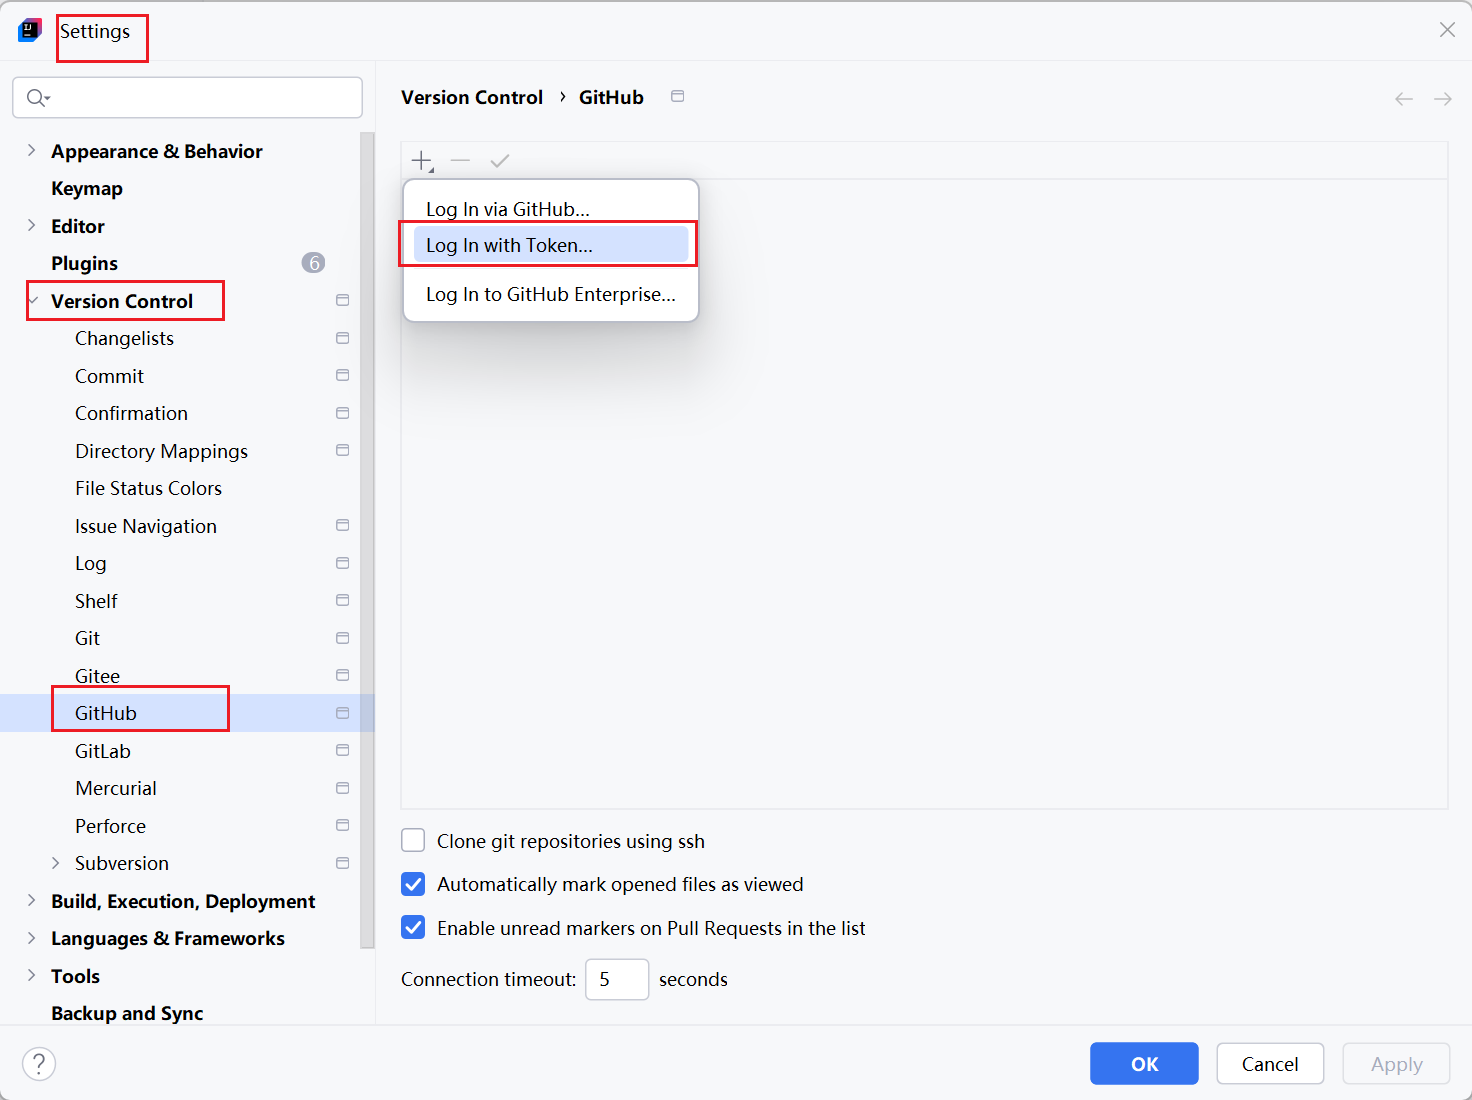
Task: Click project icon next to Gitee row
Action: click(342, 675)
